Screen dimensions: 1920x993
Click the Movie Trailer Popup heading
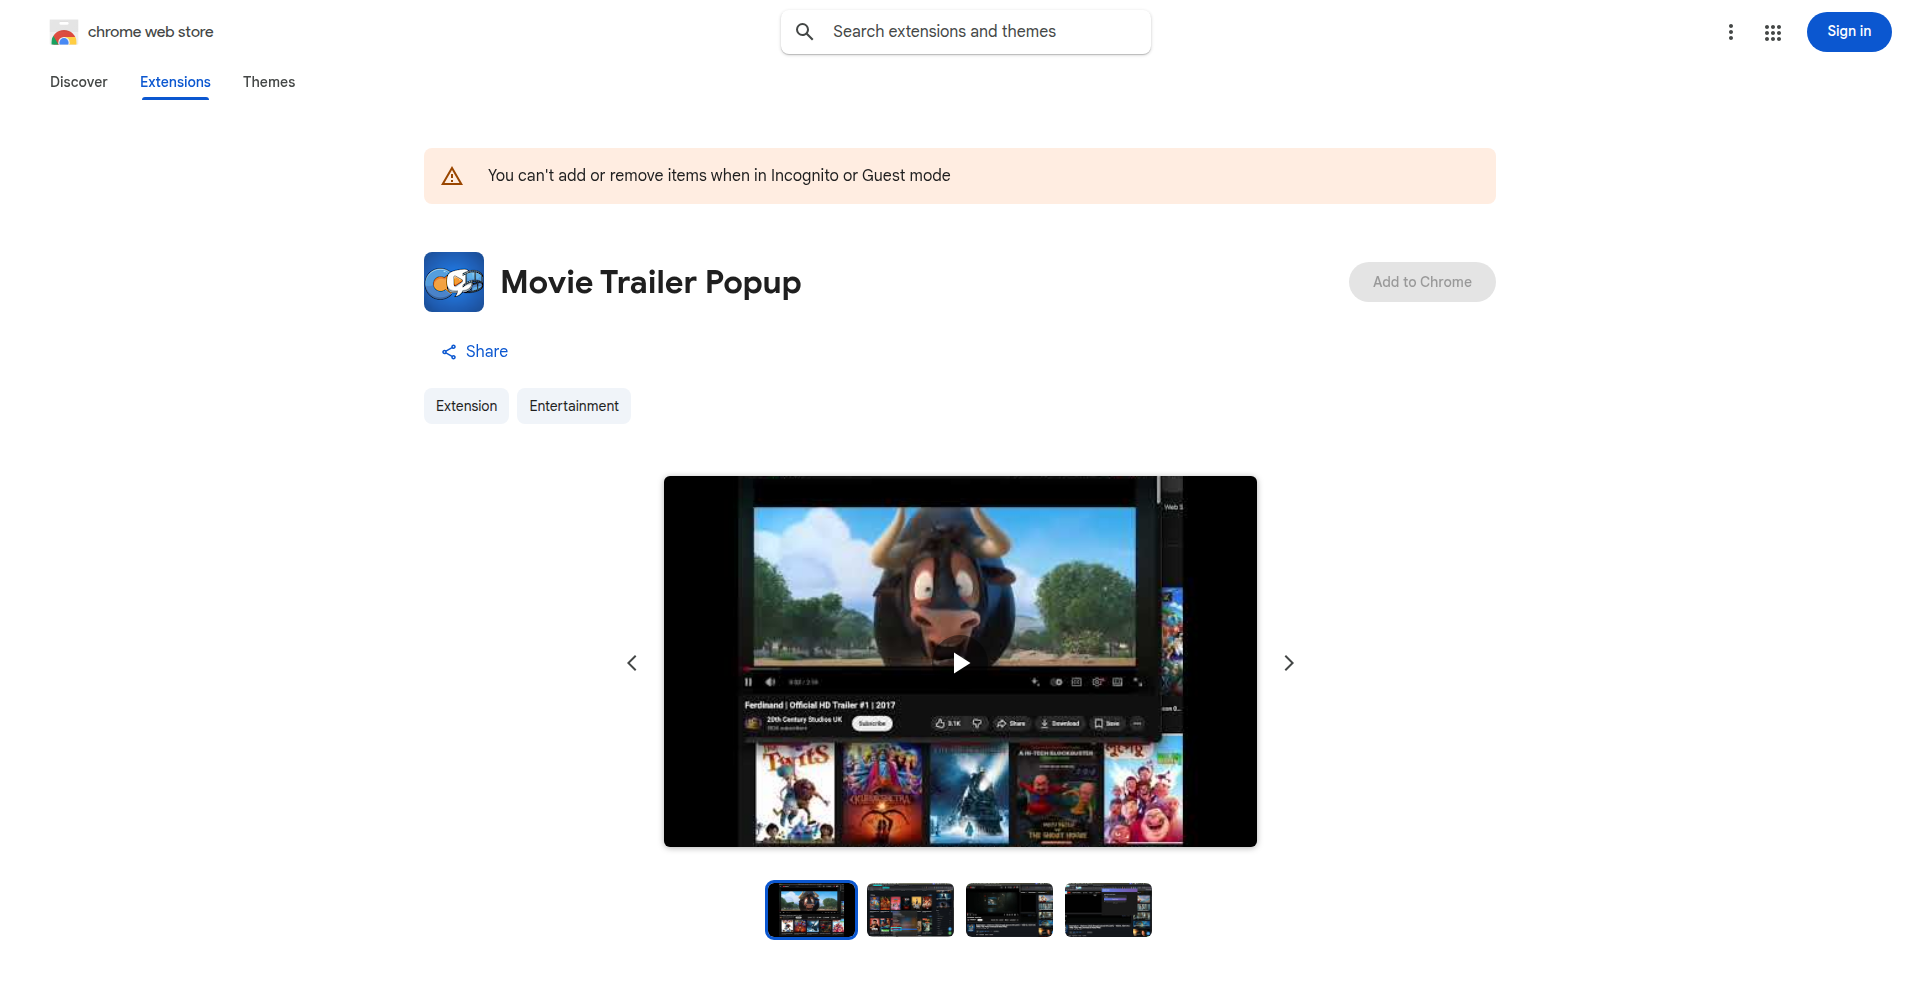point(651,282)
